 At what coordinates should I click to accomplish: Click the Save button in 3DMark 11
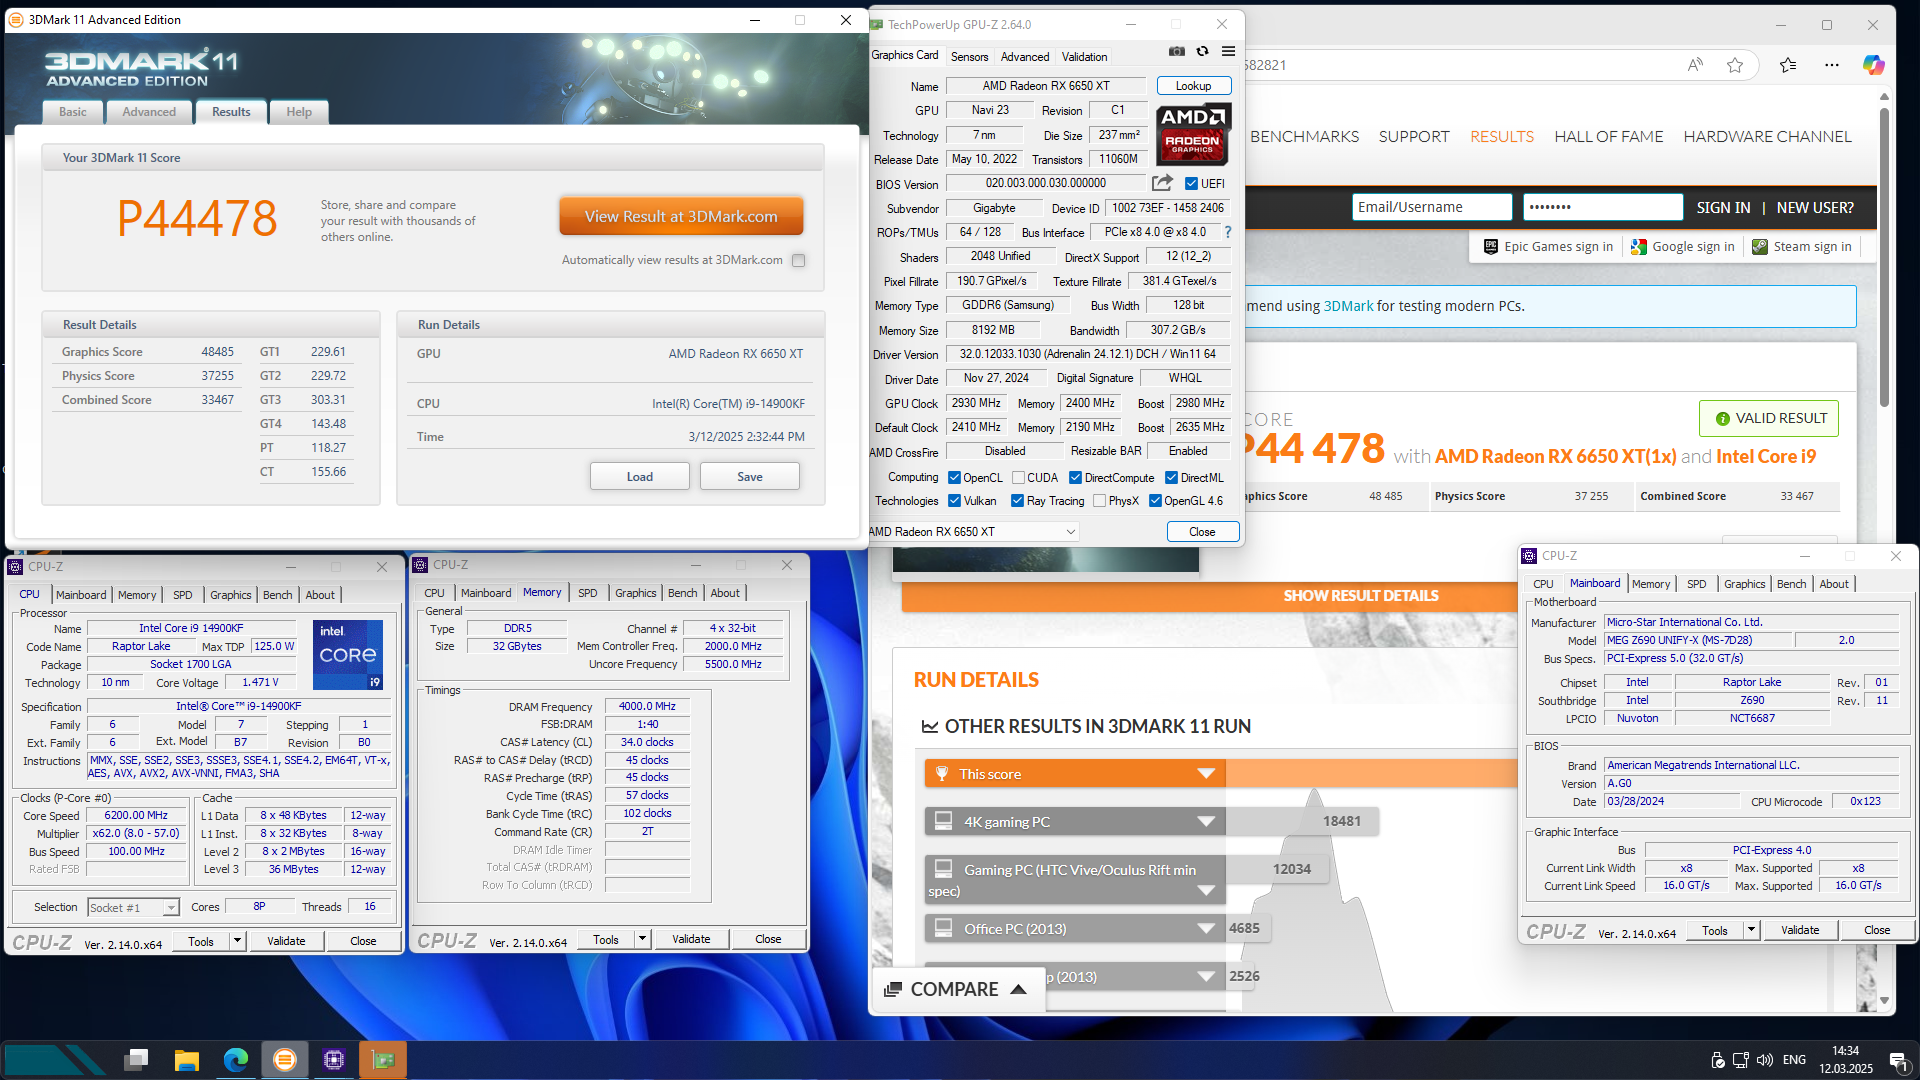(749, 477)
